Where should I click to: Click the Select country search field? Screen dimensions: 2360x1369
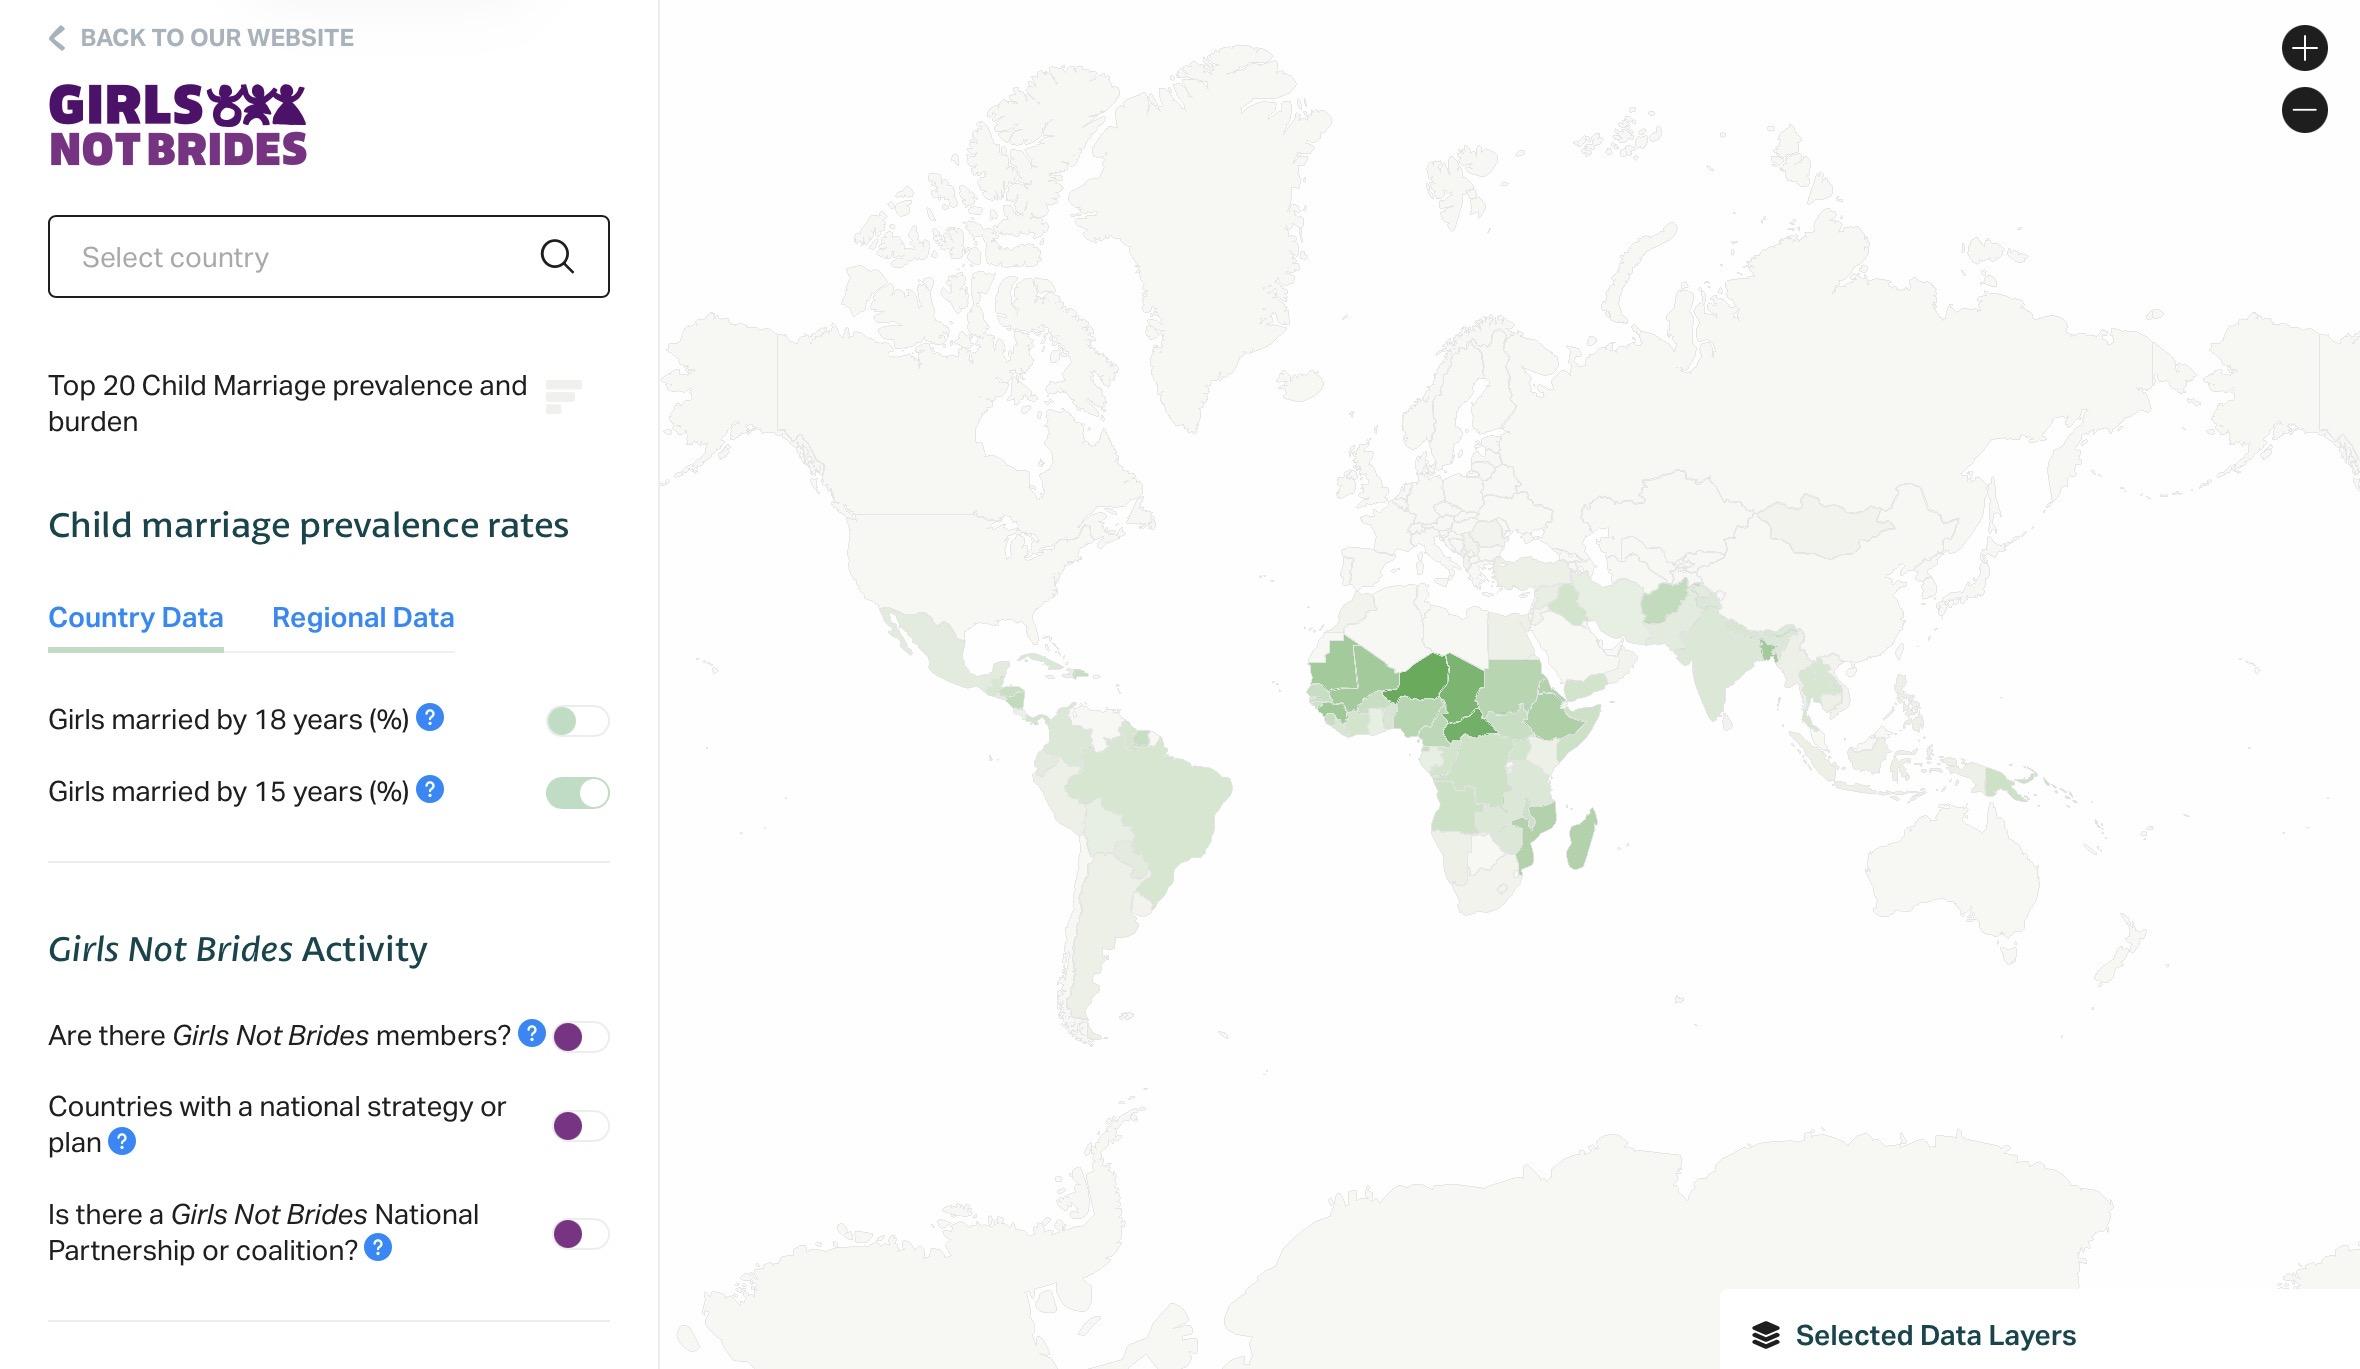329,256
